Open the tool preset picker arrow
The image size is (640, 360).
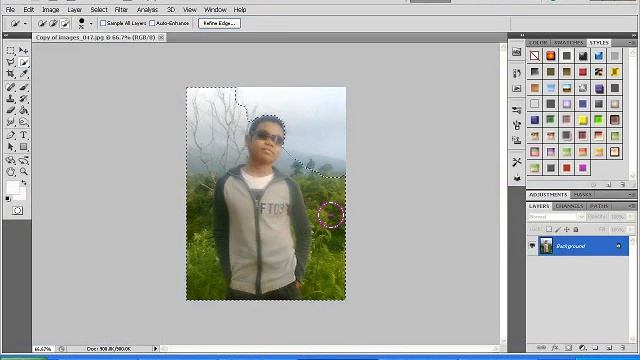[25, 24]
